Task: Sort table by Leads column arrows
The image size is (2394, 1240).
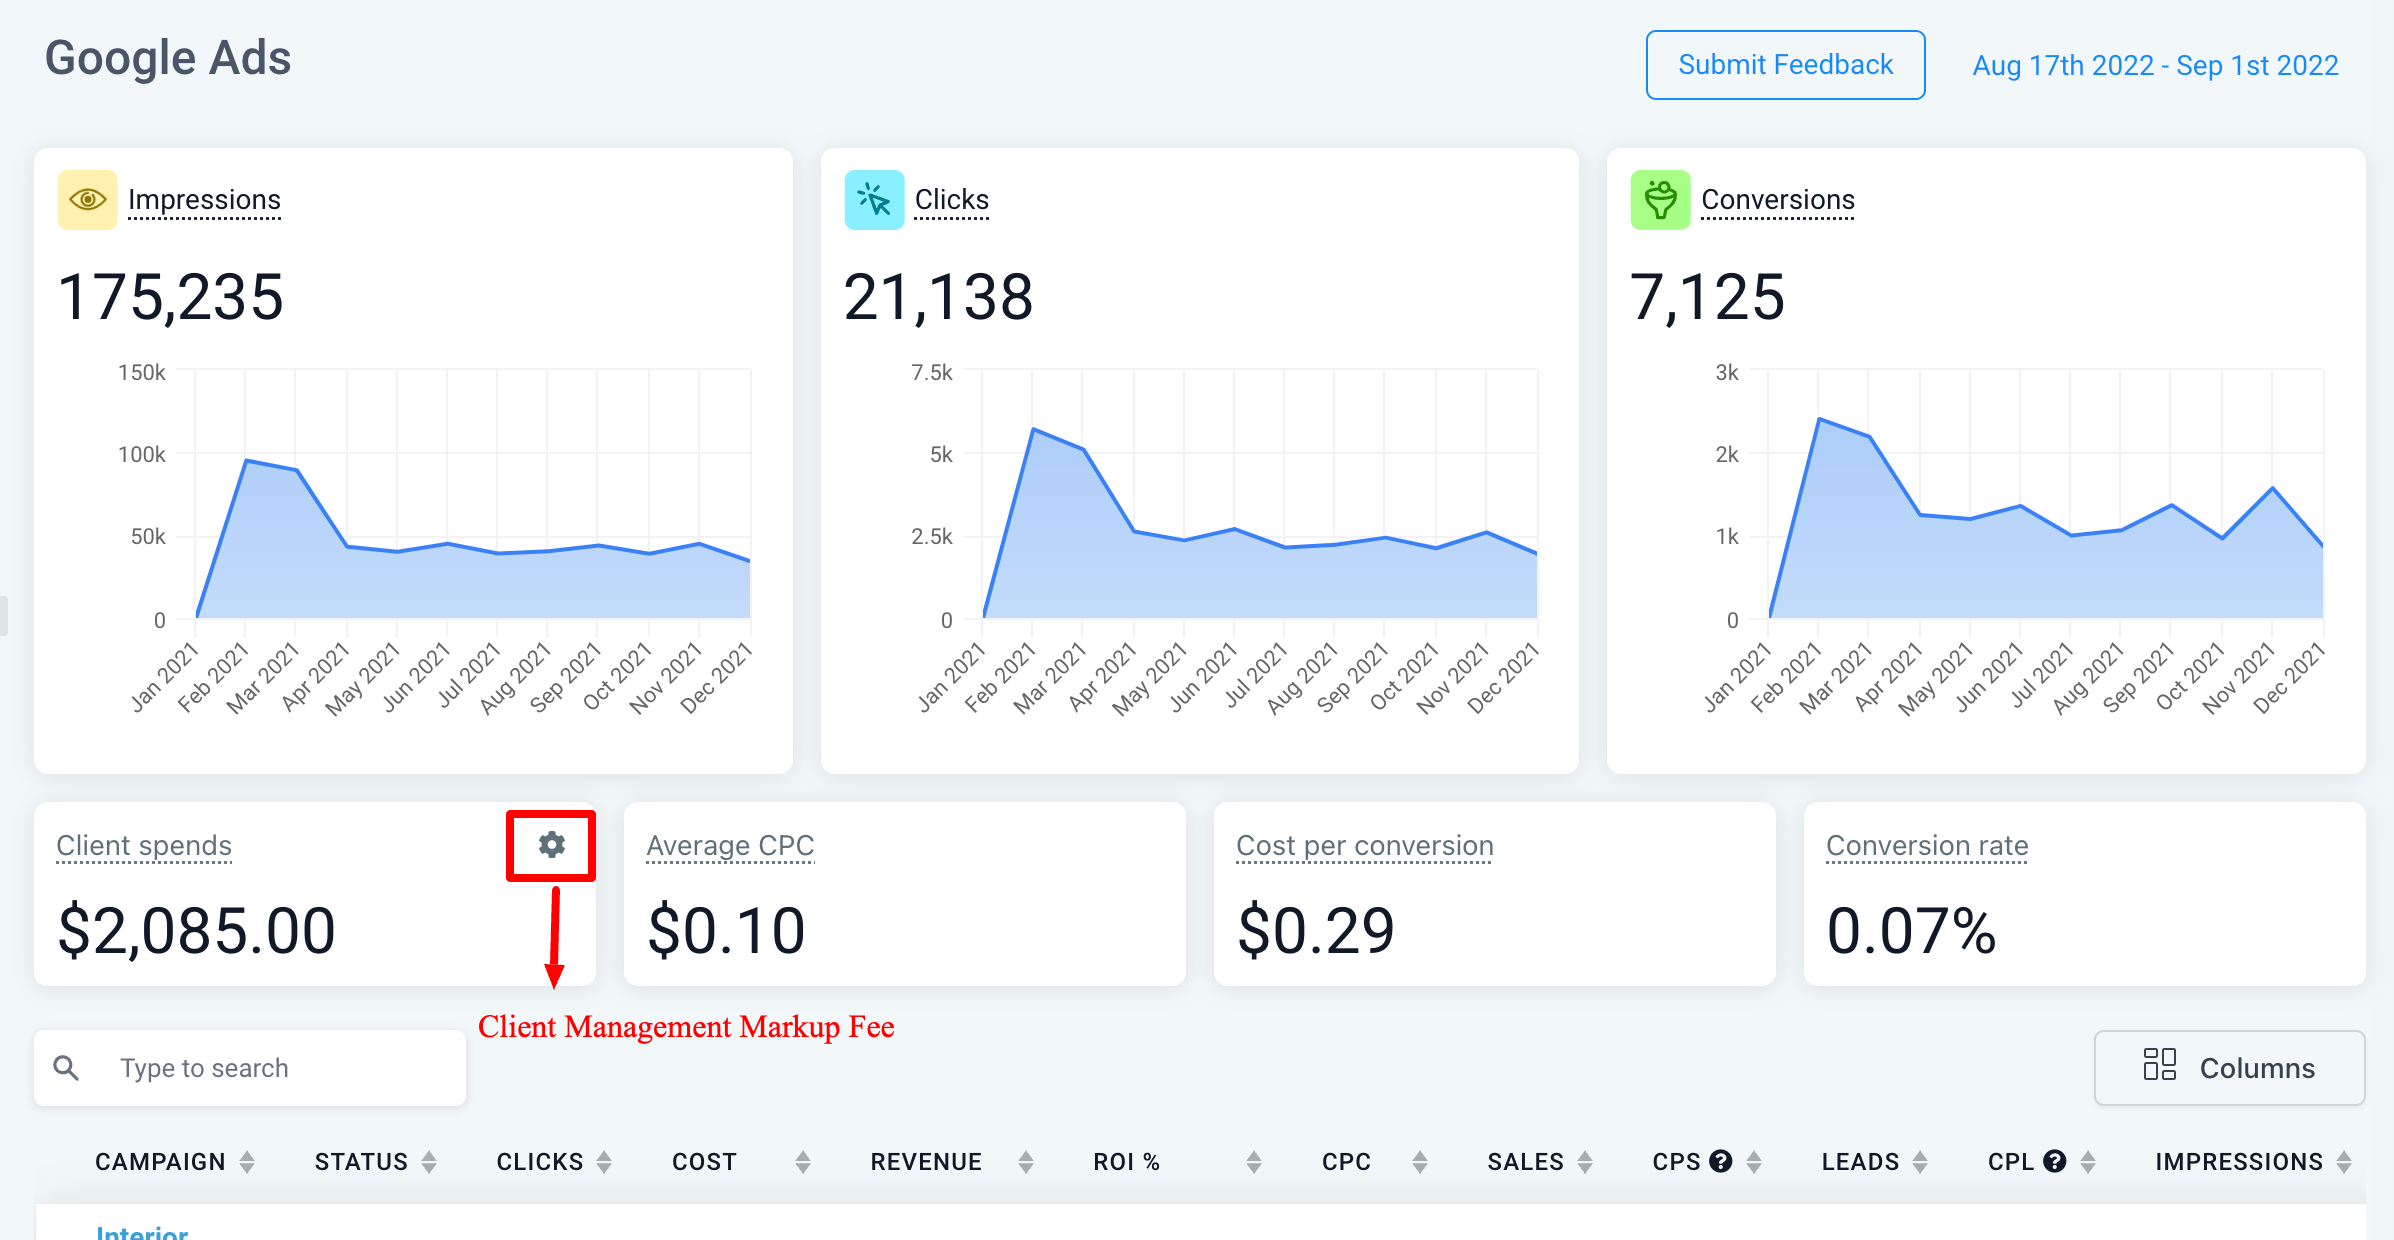Action: click(x=1920, y=1162)
